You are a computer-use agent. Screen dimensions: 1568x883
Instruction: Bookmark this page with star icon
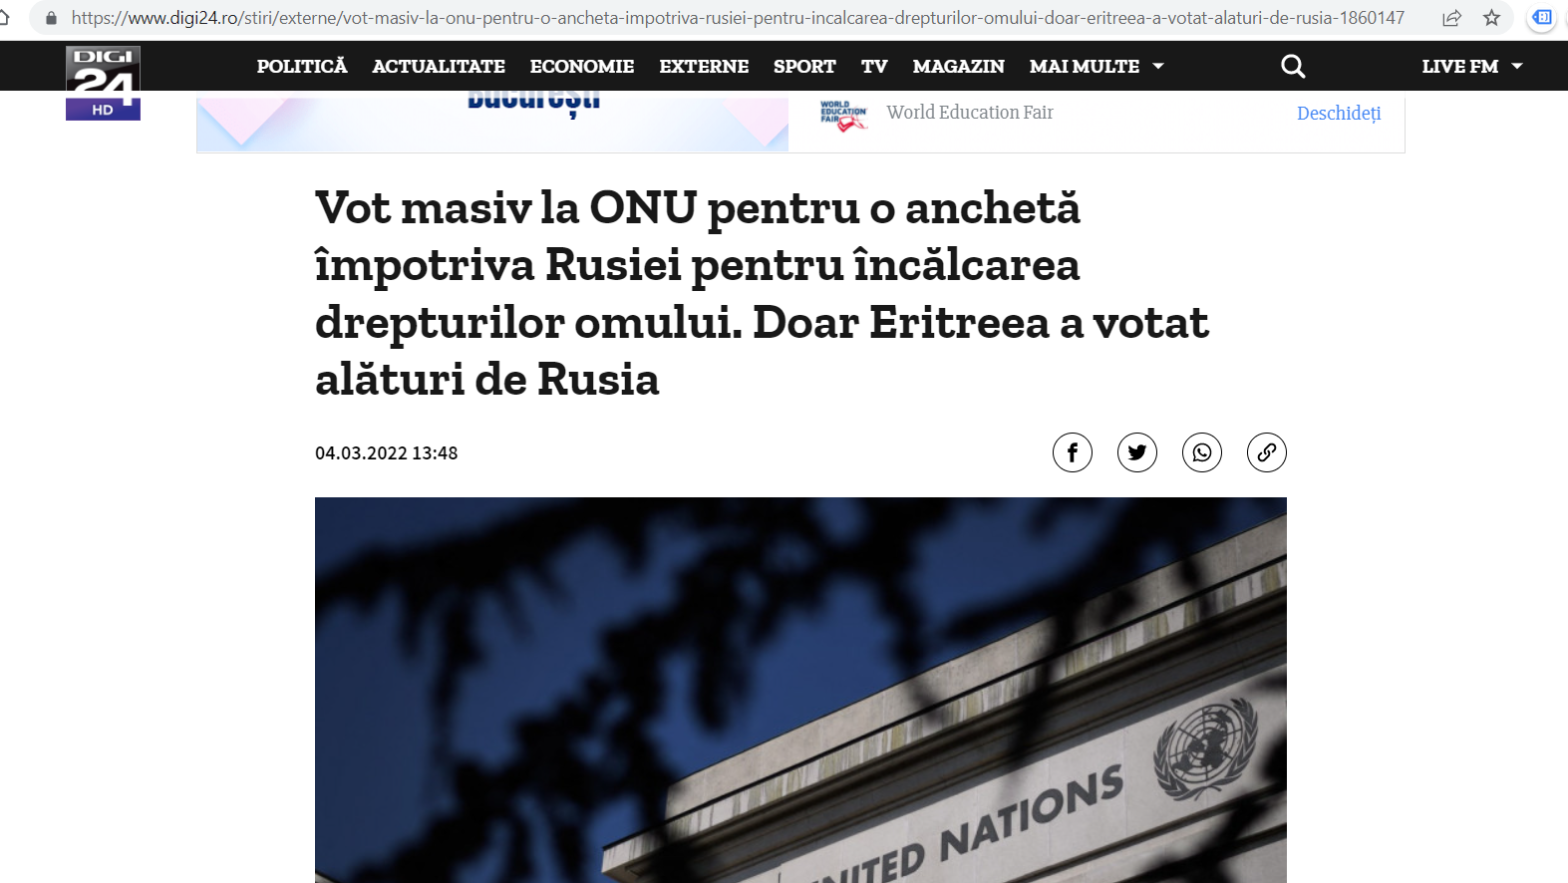(1492, 18)
